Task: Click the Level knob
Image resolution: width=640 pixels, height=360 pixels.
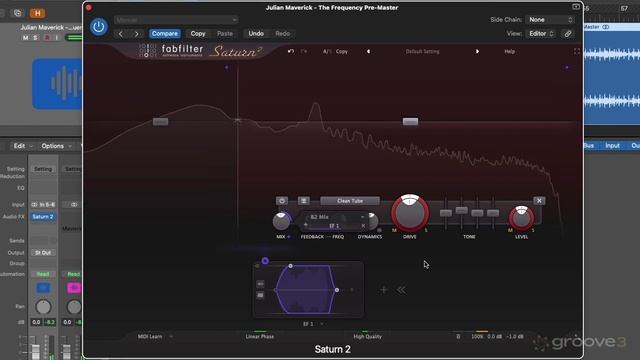Action: click(x=521, y=218)
